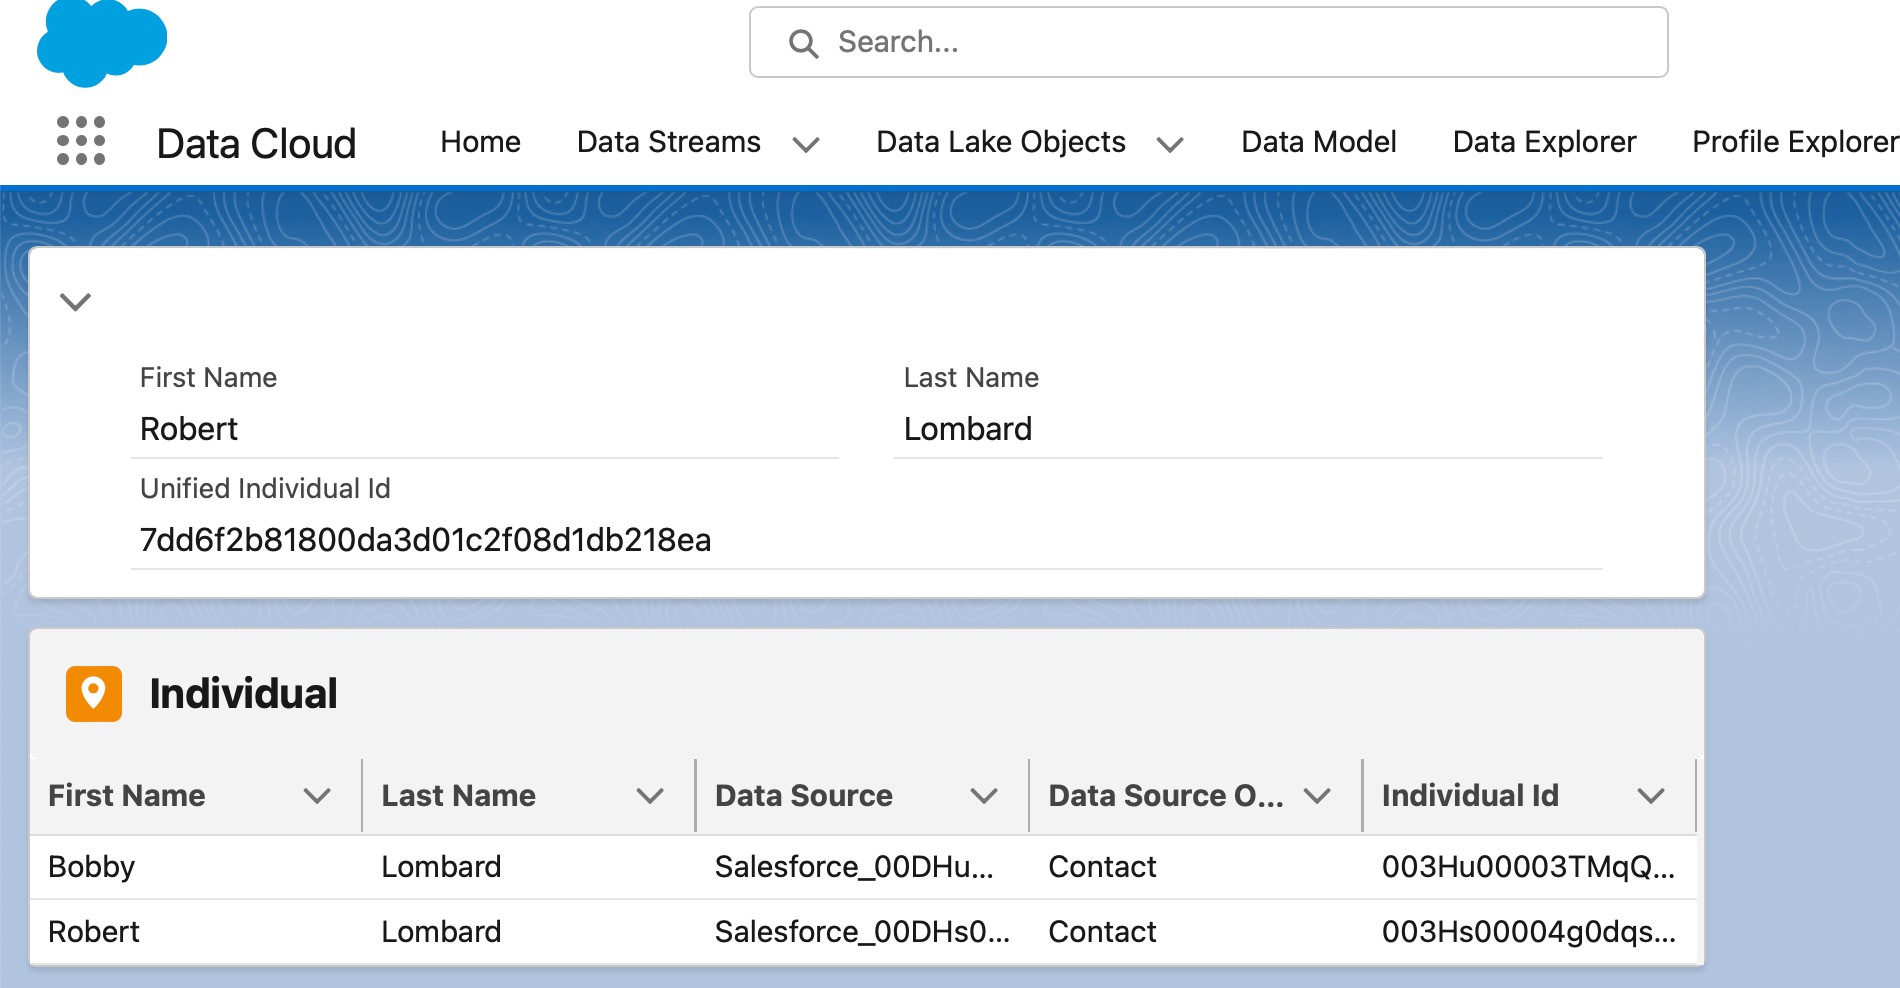Click the search magnifier icon
The width and height of the screenshot is (1900, 988).
[x=803, y=43]
